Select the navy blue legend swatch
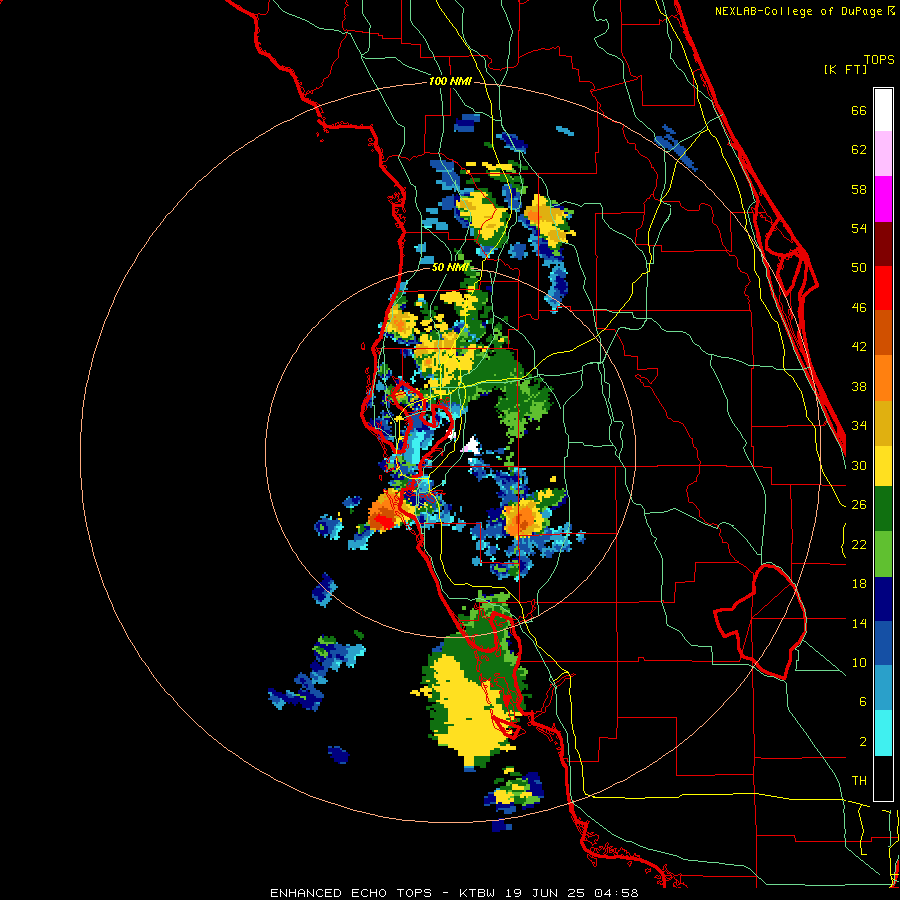 pos(883,599)
